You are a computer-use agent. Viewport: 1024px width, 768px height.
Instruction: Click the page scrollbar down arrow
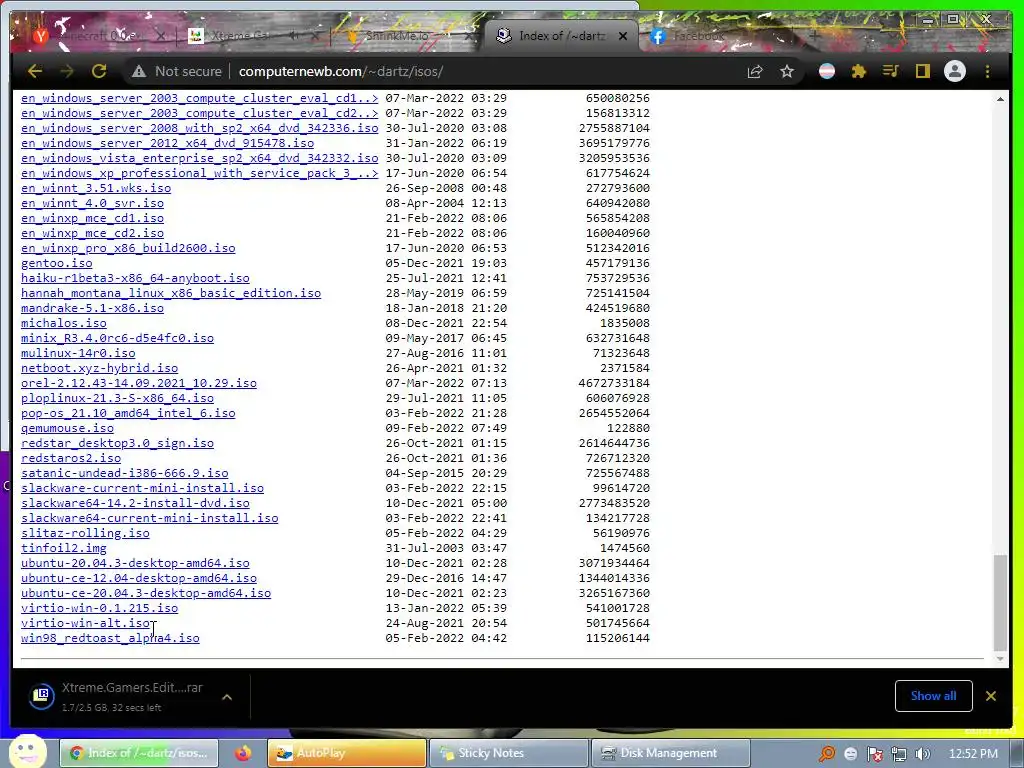tap(1000, 659)
